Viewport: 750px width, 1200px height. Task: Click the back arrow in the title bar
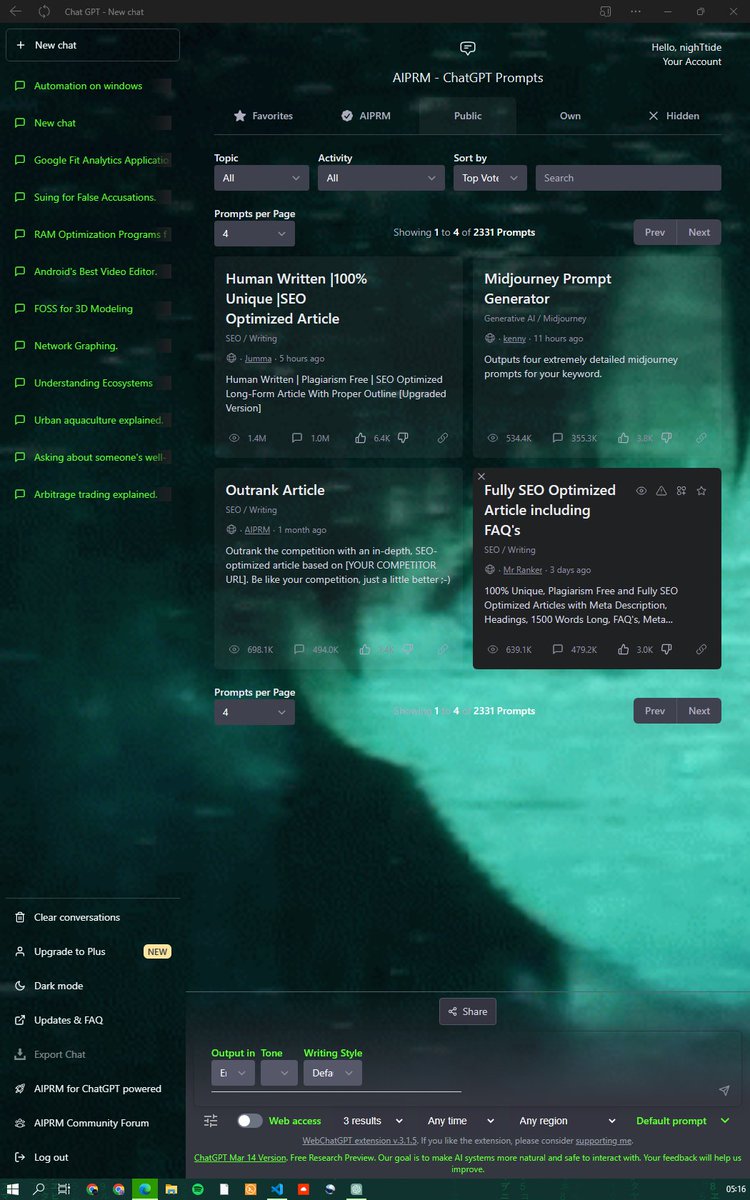(x=15, y=11)
